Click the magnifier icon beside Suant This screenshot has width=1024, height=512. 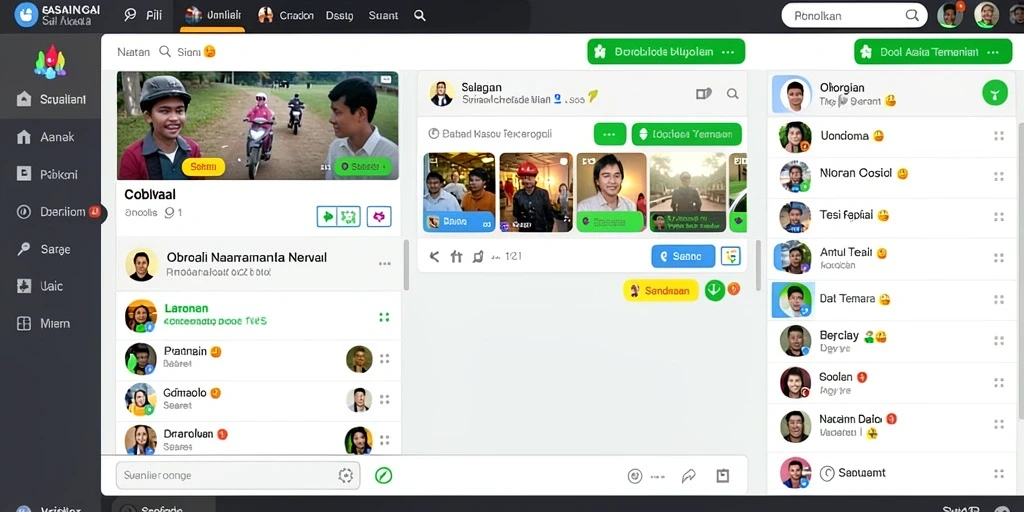tap(420, 16)
